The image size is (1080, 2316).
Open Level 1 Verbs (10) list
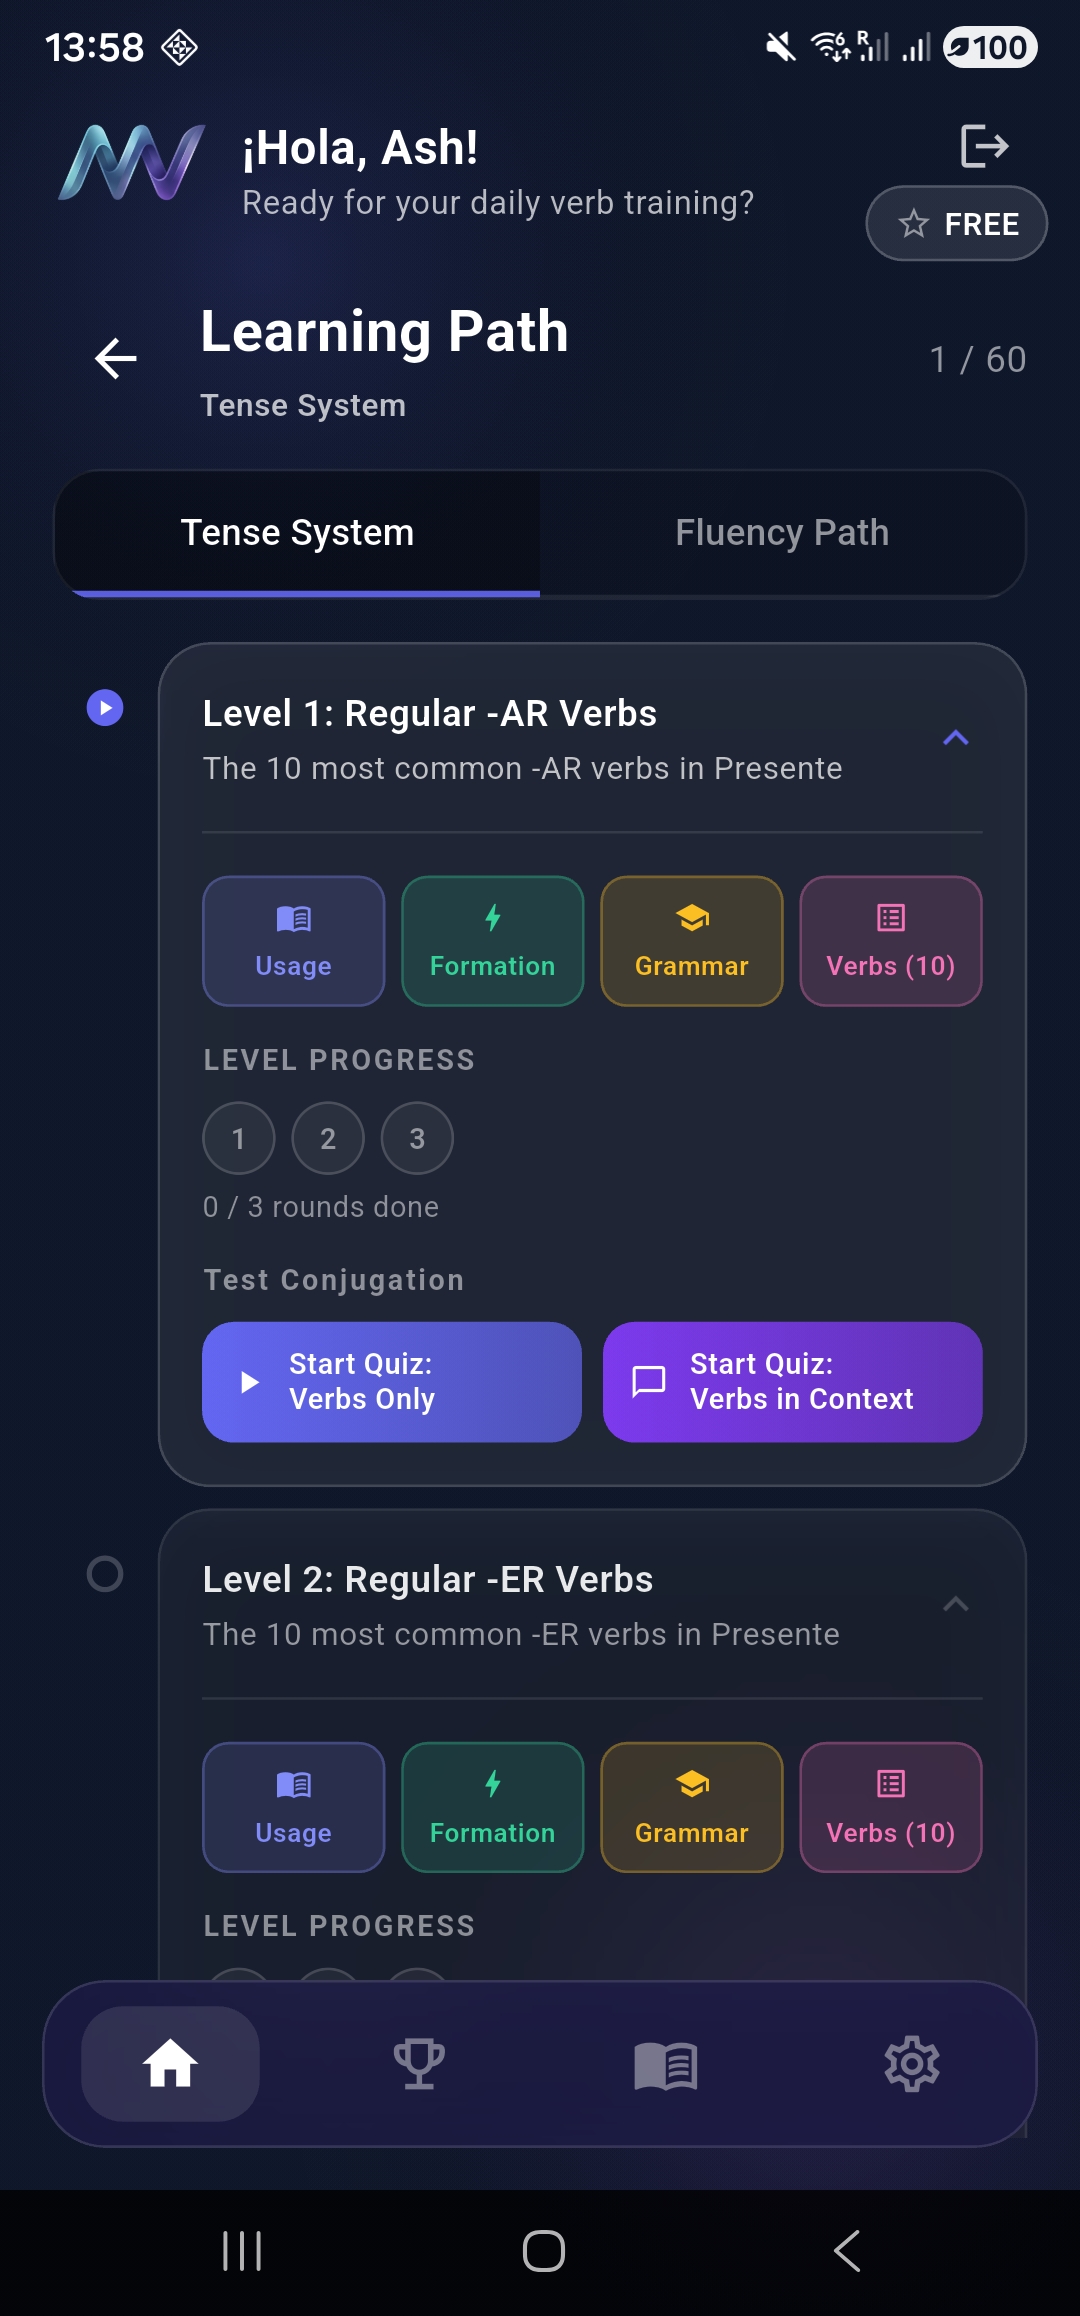coord(890,941)
